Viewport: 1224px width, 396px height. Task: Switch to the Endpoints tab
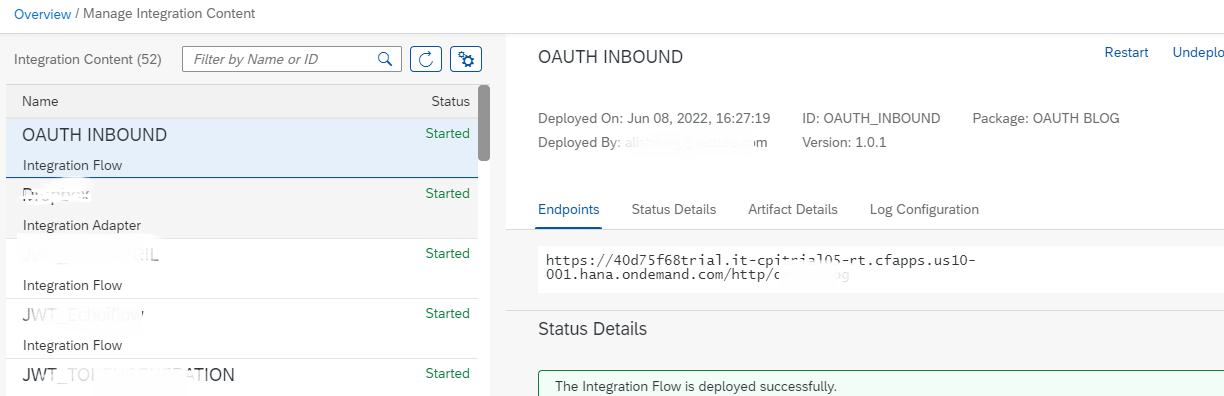(569, 209)
